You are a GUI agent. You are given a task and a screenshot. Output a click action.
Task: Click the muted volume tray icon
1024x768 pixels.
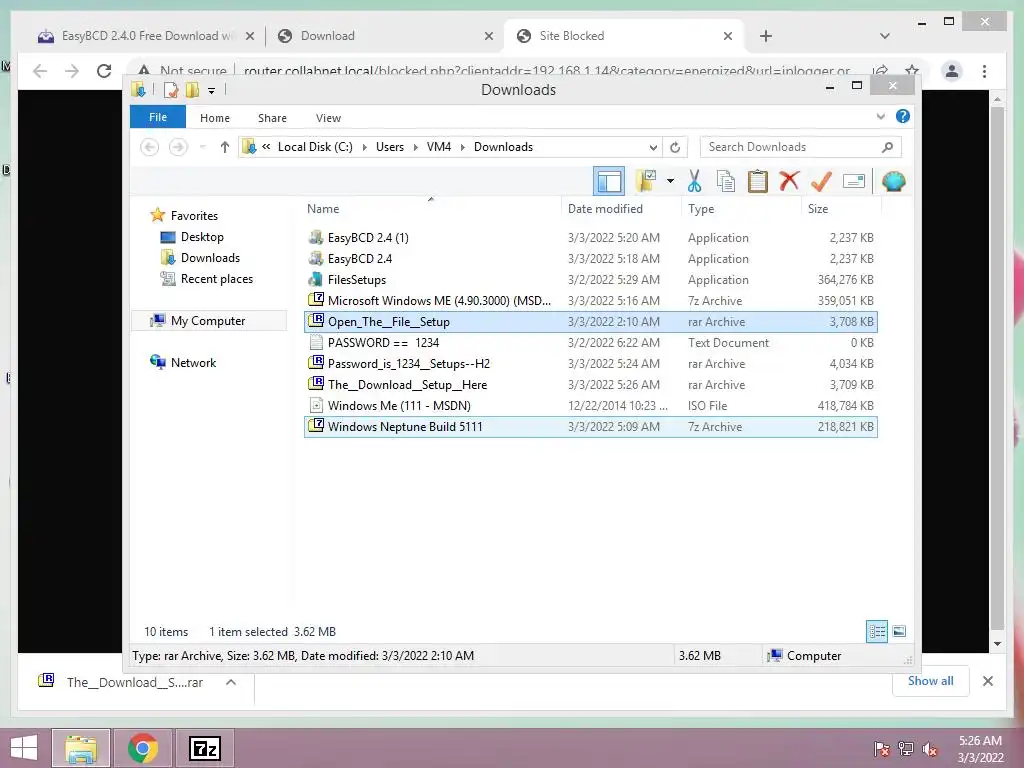930,749
